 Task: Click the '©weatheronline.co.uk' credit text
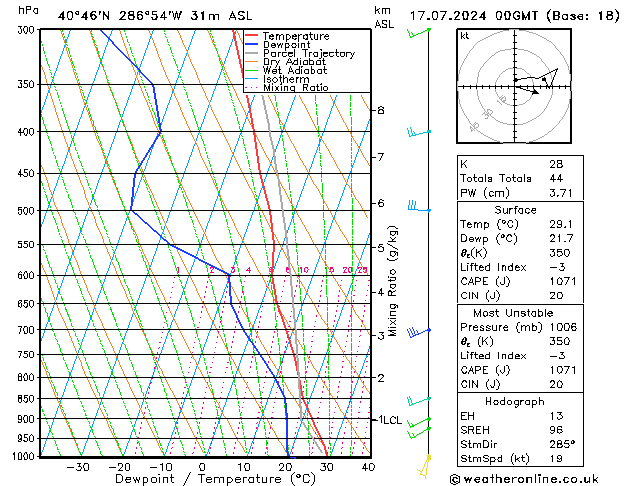coord(524,479)
